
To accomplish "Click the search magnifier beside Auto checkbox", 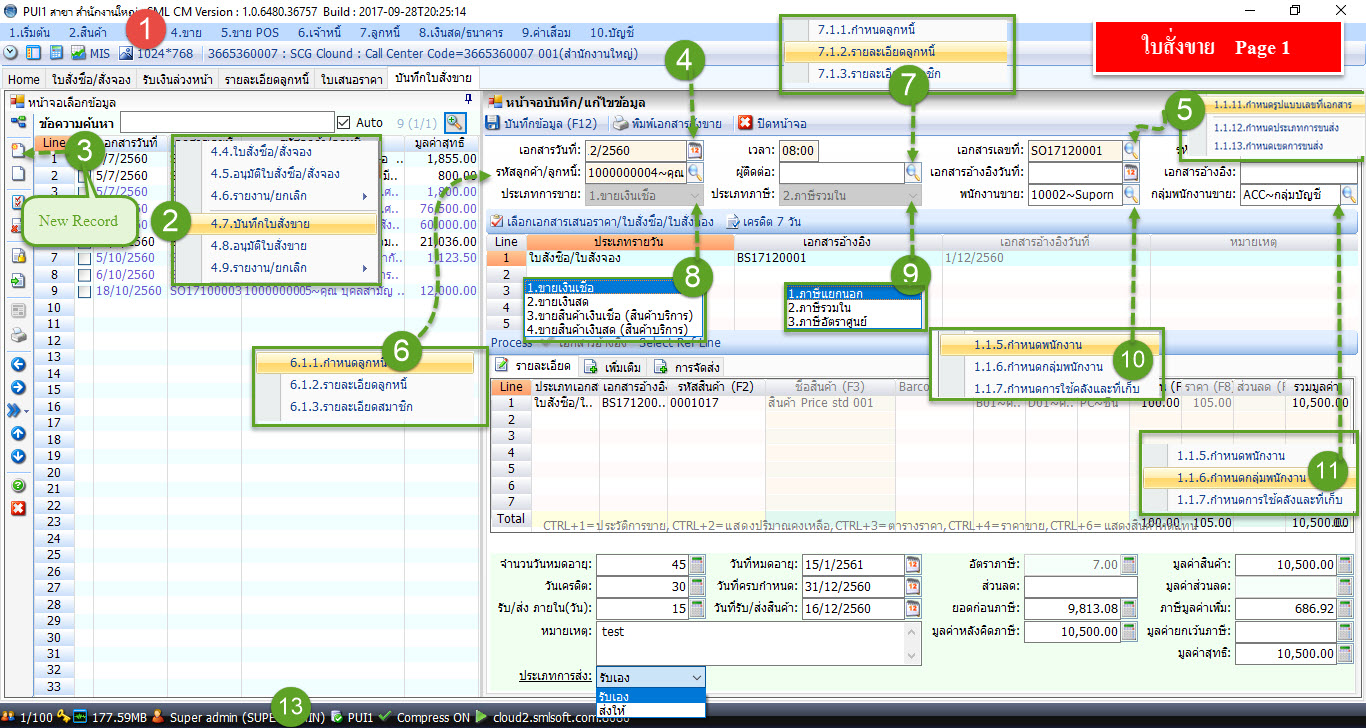I will coord(455,122).
